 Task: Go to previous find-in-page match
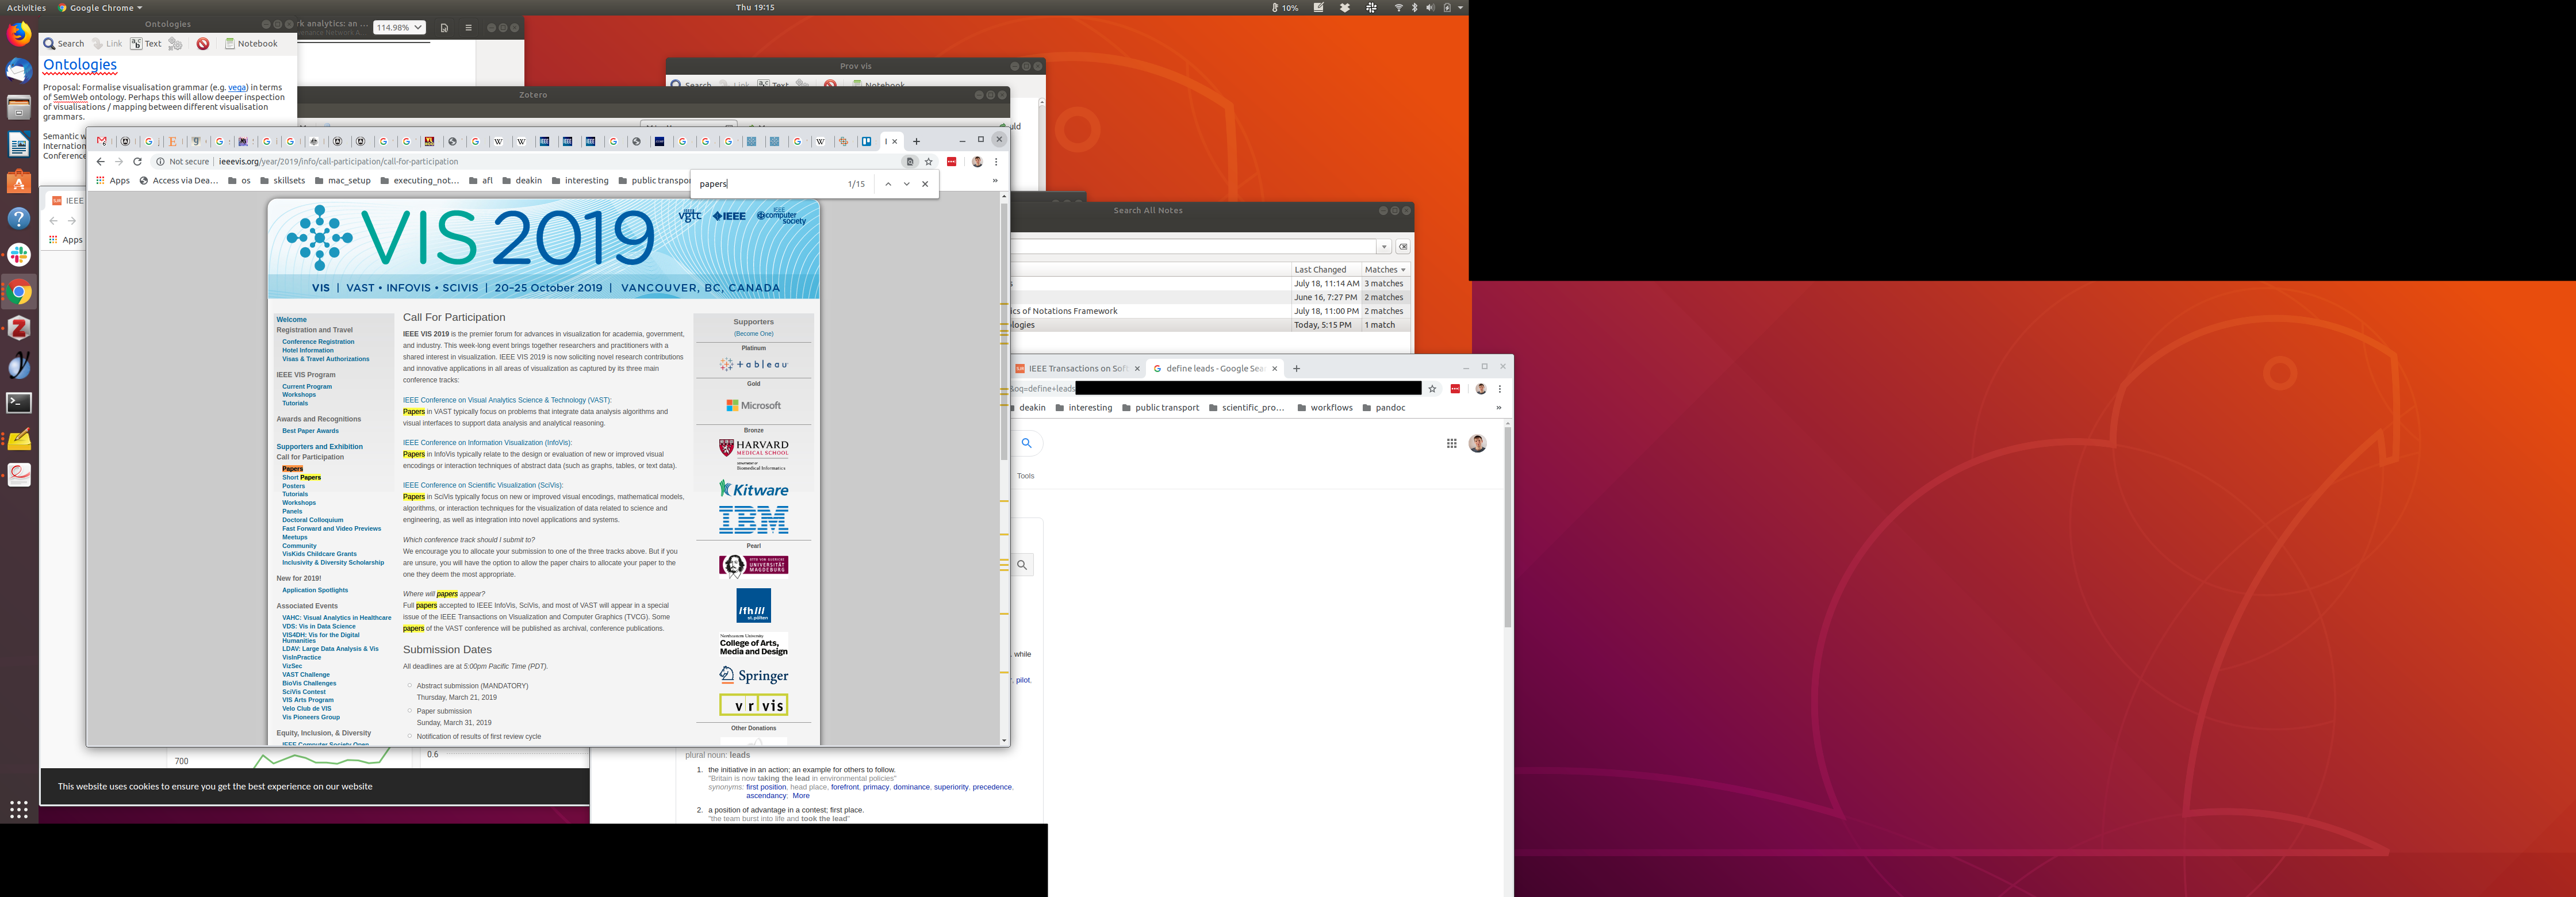[x=888, y=184]
